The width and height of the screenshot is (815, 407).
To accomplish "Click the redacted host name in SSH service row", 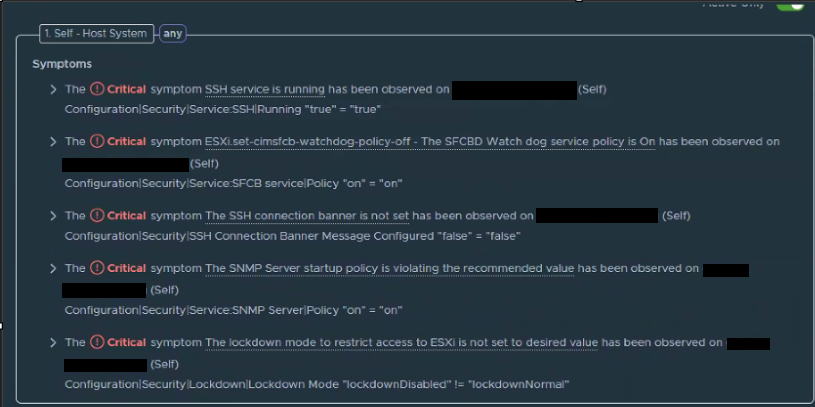I will click(x=514, y=90).
